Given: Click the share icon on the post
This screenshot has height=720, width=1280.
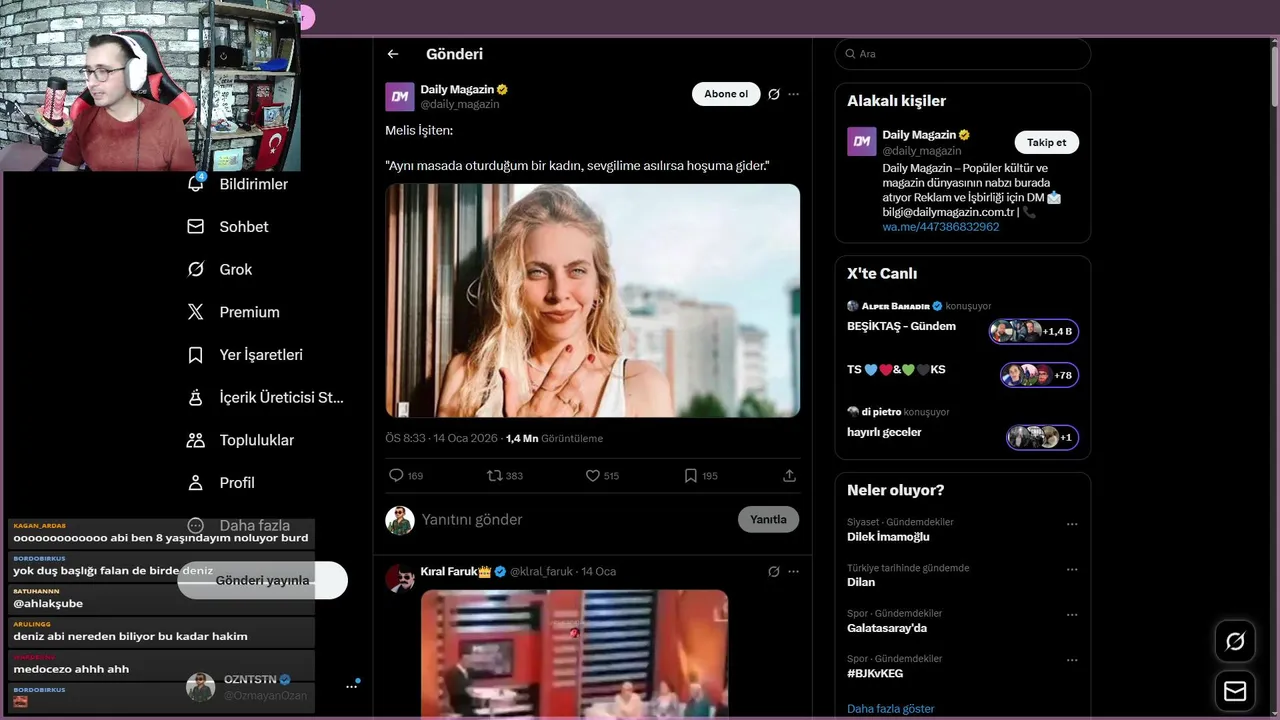Looking at the screenshot, I should pos(789,476).
